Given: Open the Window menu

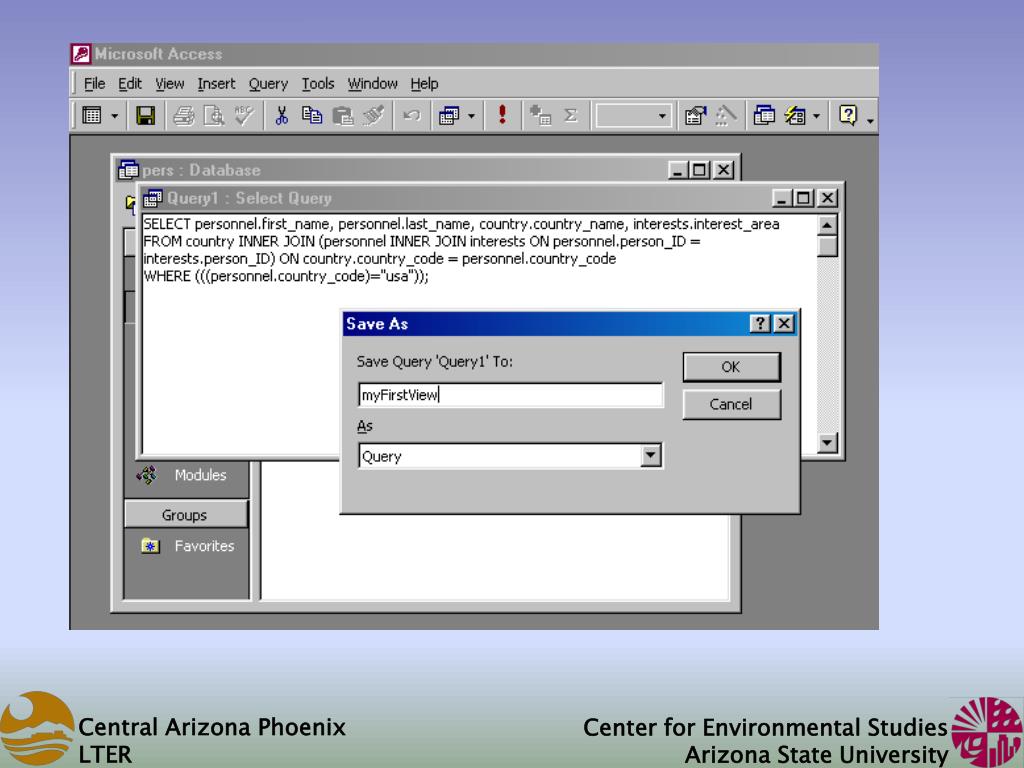Looking at the screenshot, I should click(x=372, y=84).
